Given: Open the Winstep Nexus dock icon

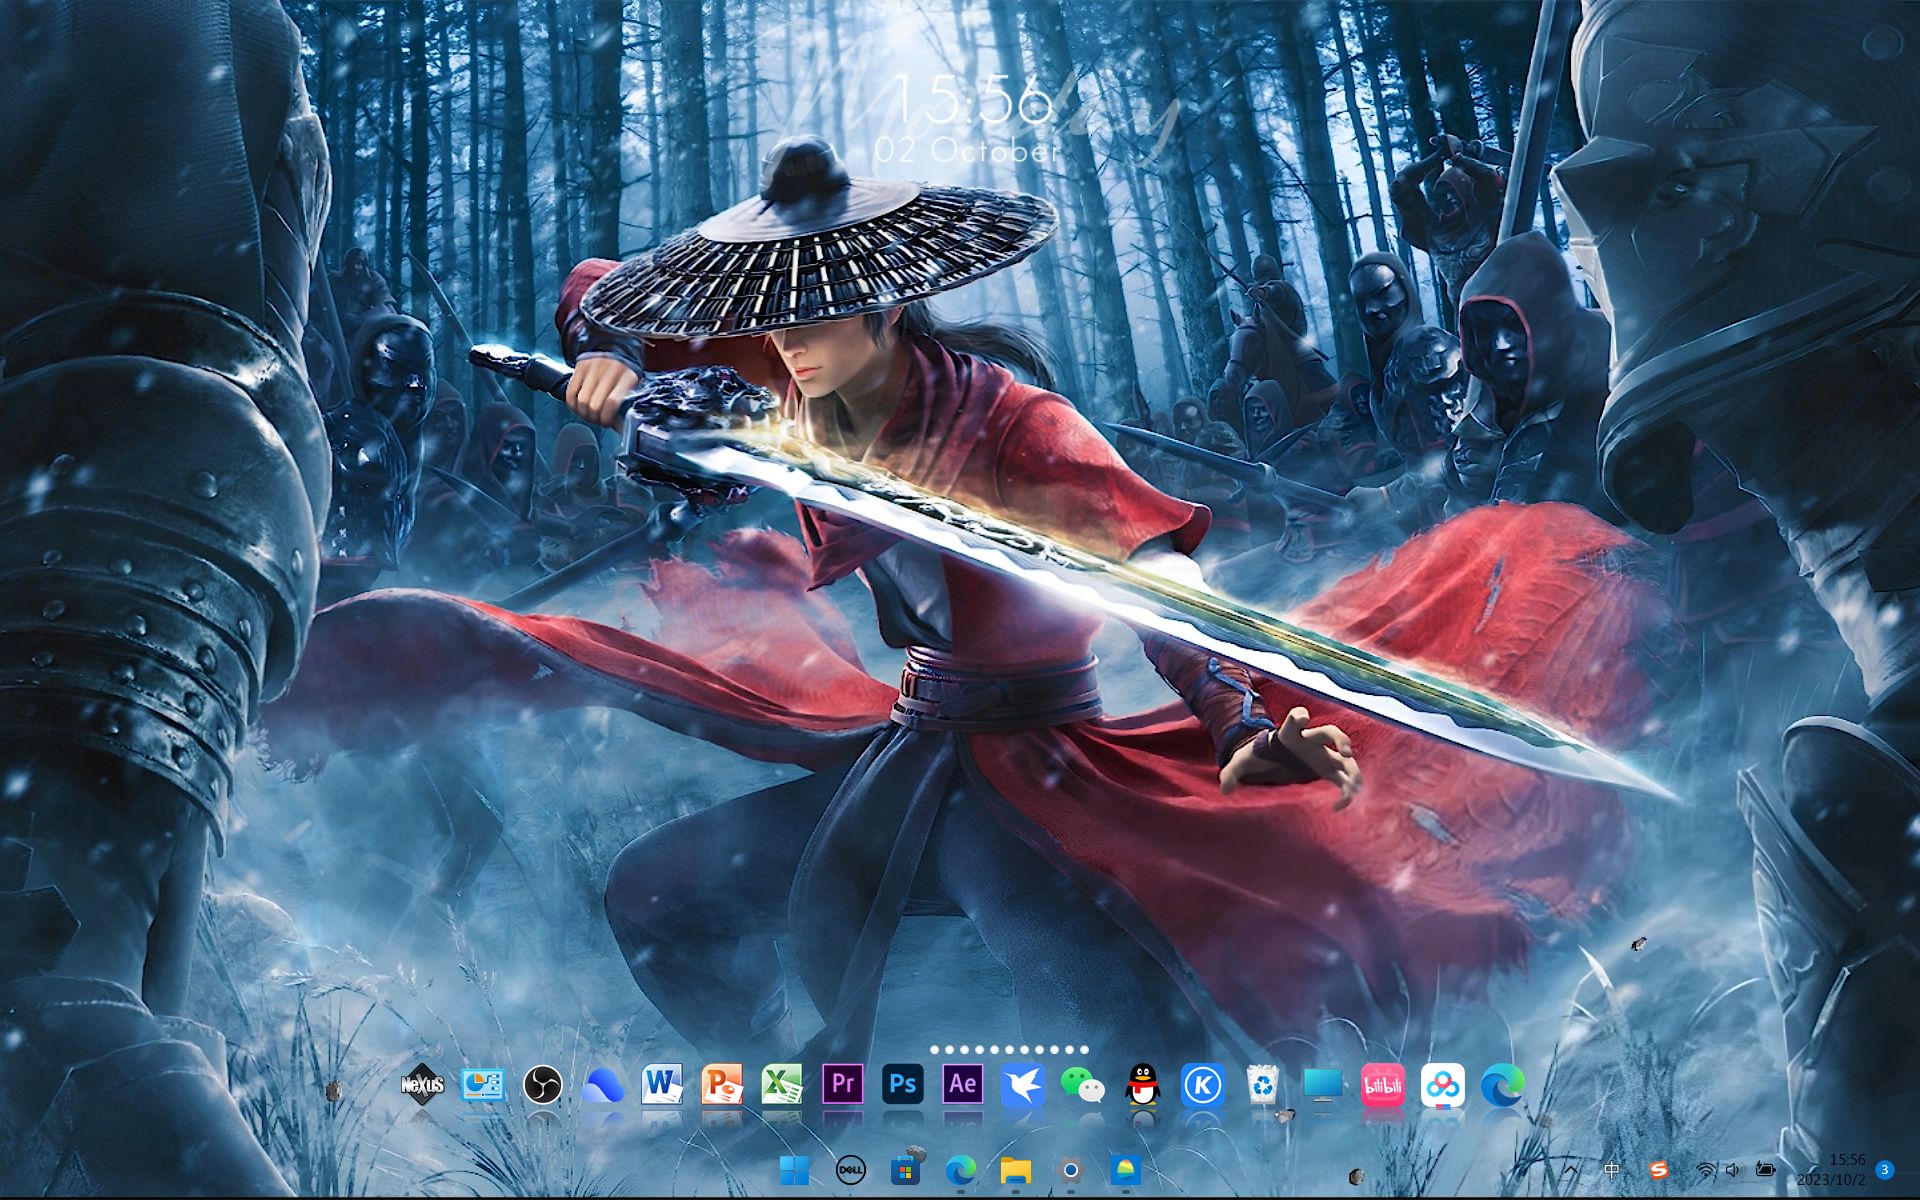Looking at the screenshot, I should point(422,1085).
